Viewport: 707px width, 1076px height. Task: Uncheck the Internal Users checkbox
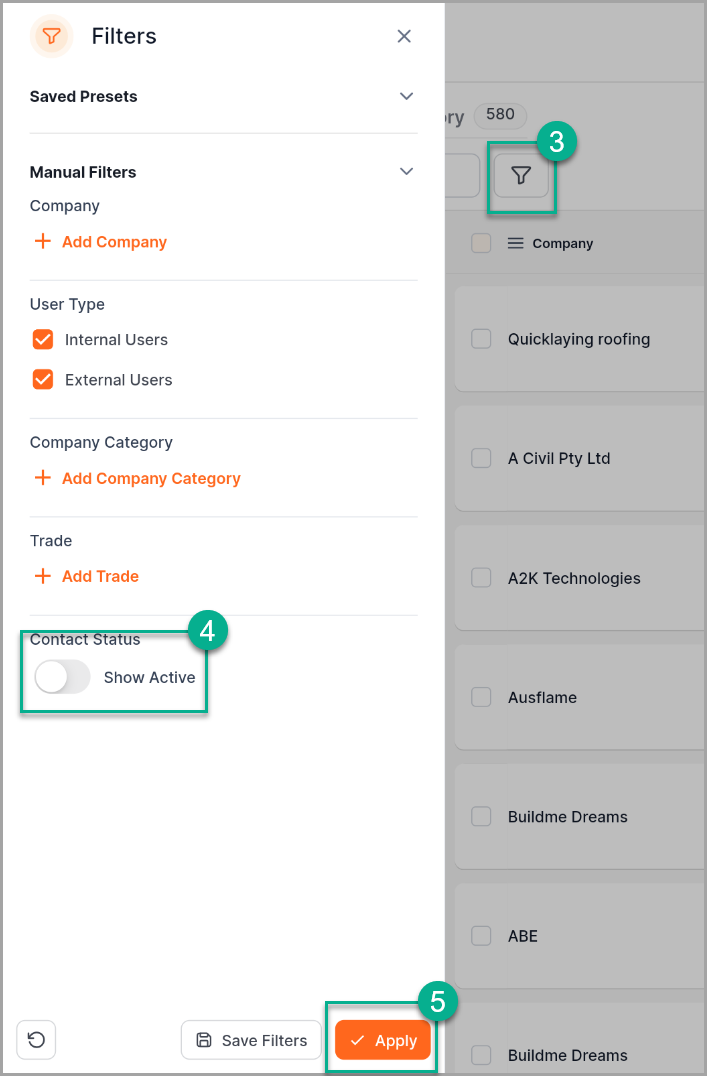pos(43,339)
